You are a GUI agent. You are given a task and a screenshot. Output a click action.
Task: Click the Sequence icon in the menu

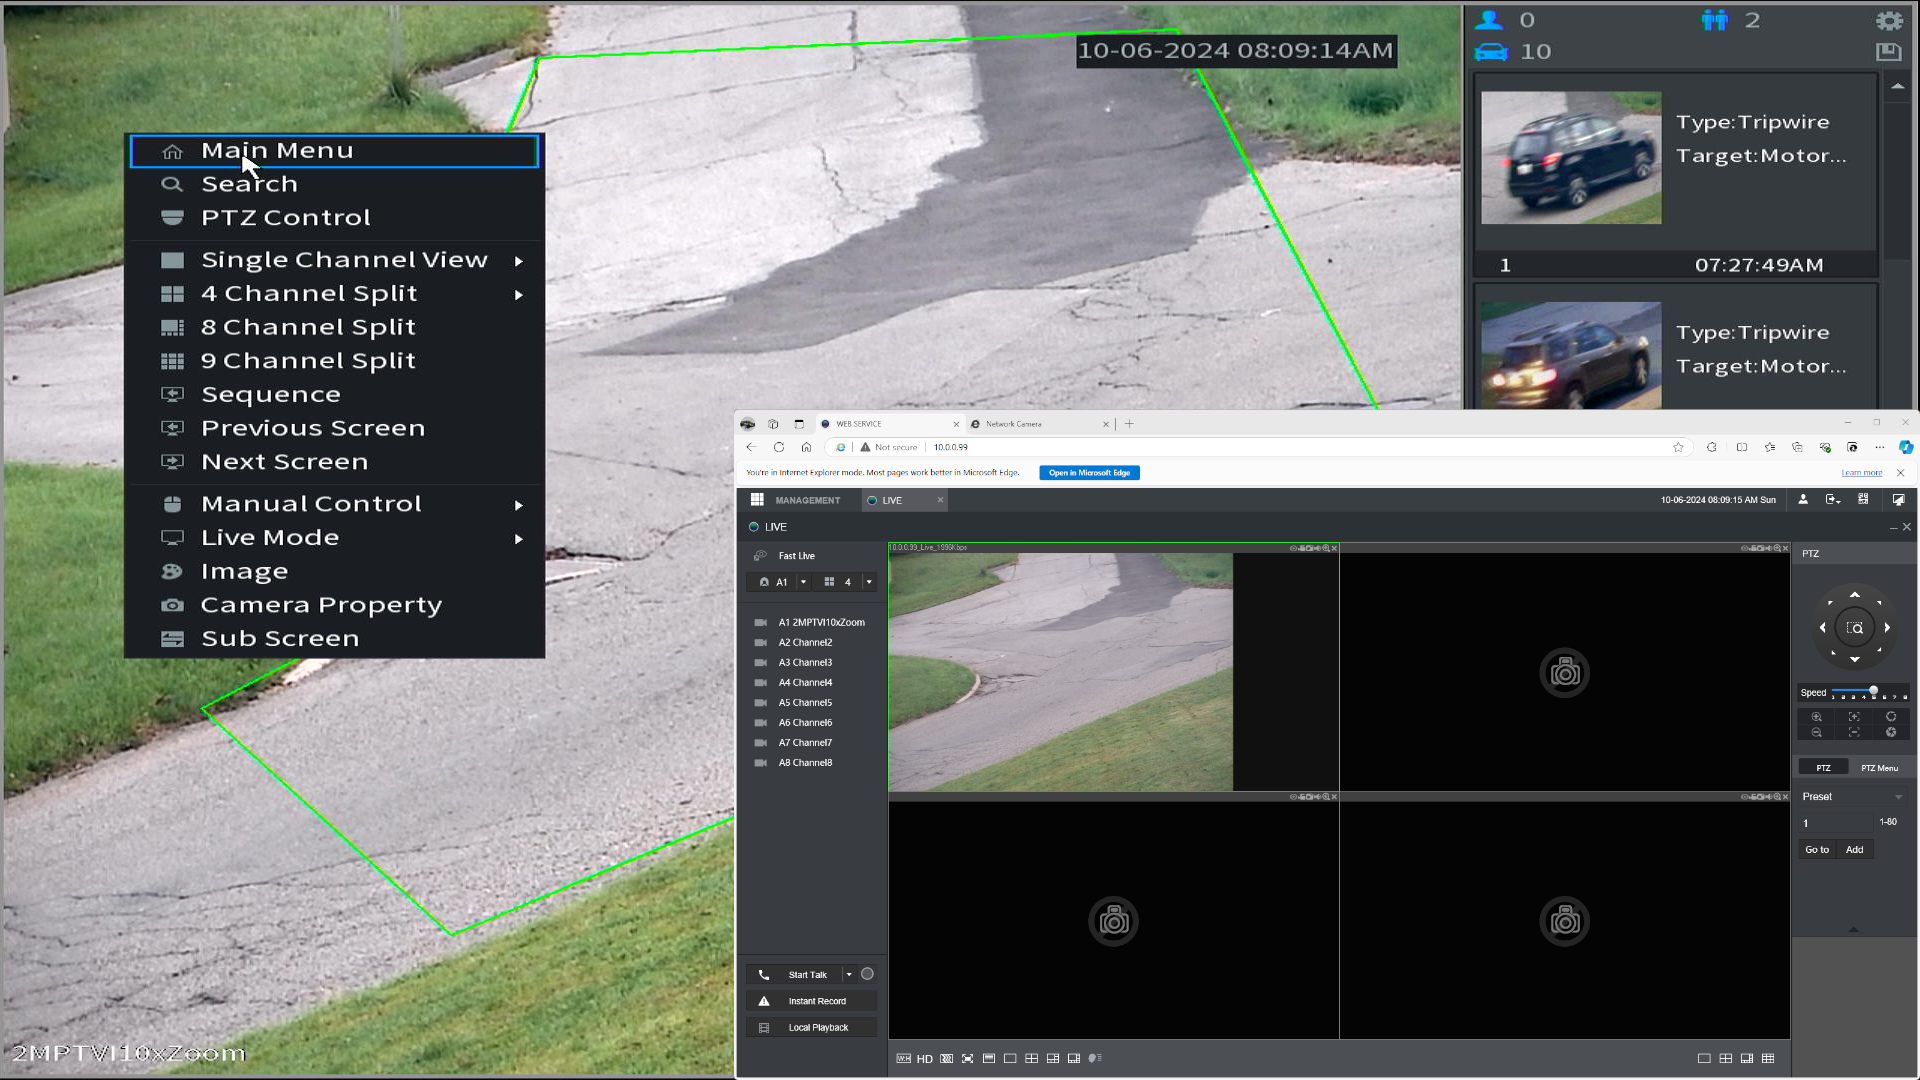(173, 395)
